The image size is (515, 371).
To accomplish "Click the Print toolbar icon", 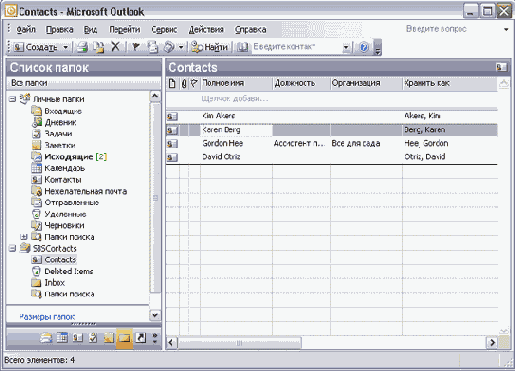I will [82, 47].
